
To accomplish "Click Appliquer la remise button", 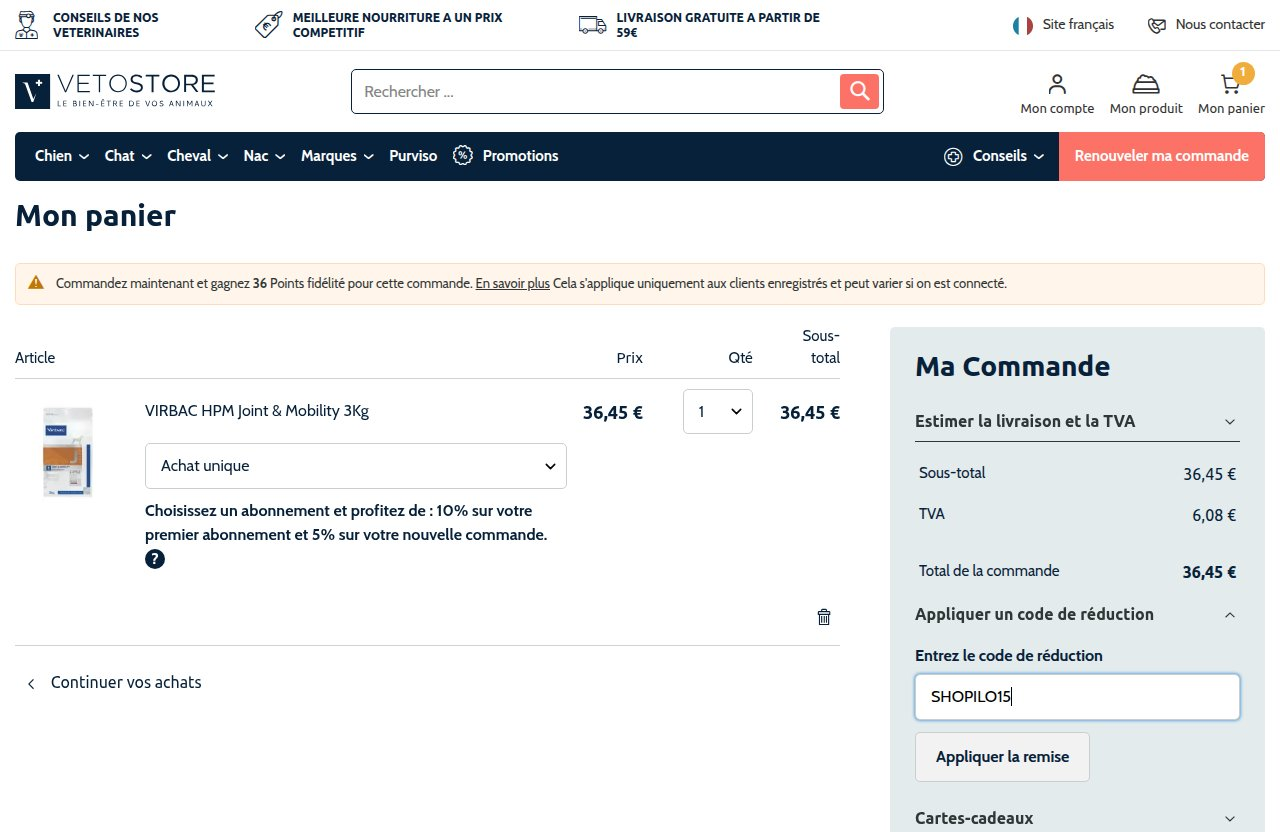I will [1002, 757].
